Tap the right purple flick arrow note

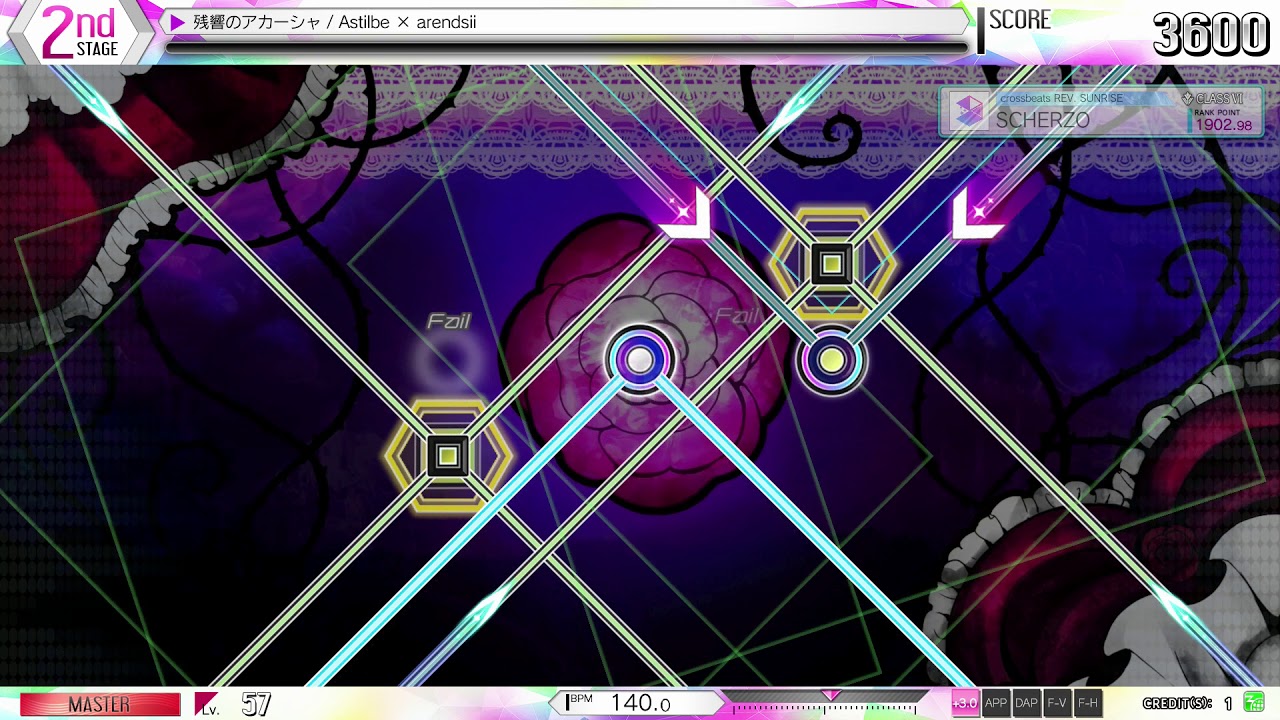(x=976, y=213)
